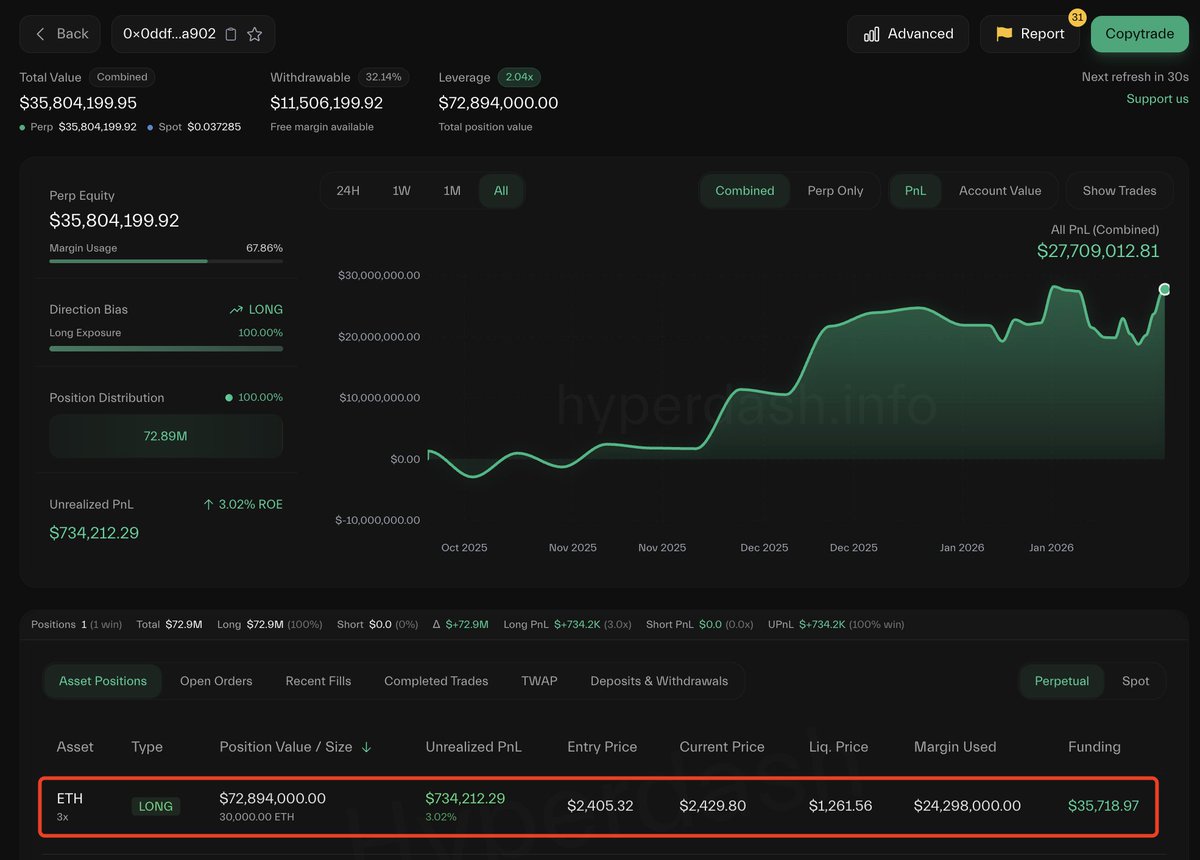Click the flag icon on the Report button
This screenshot has height=860, width=1200.
click(1003, 33)
